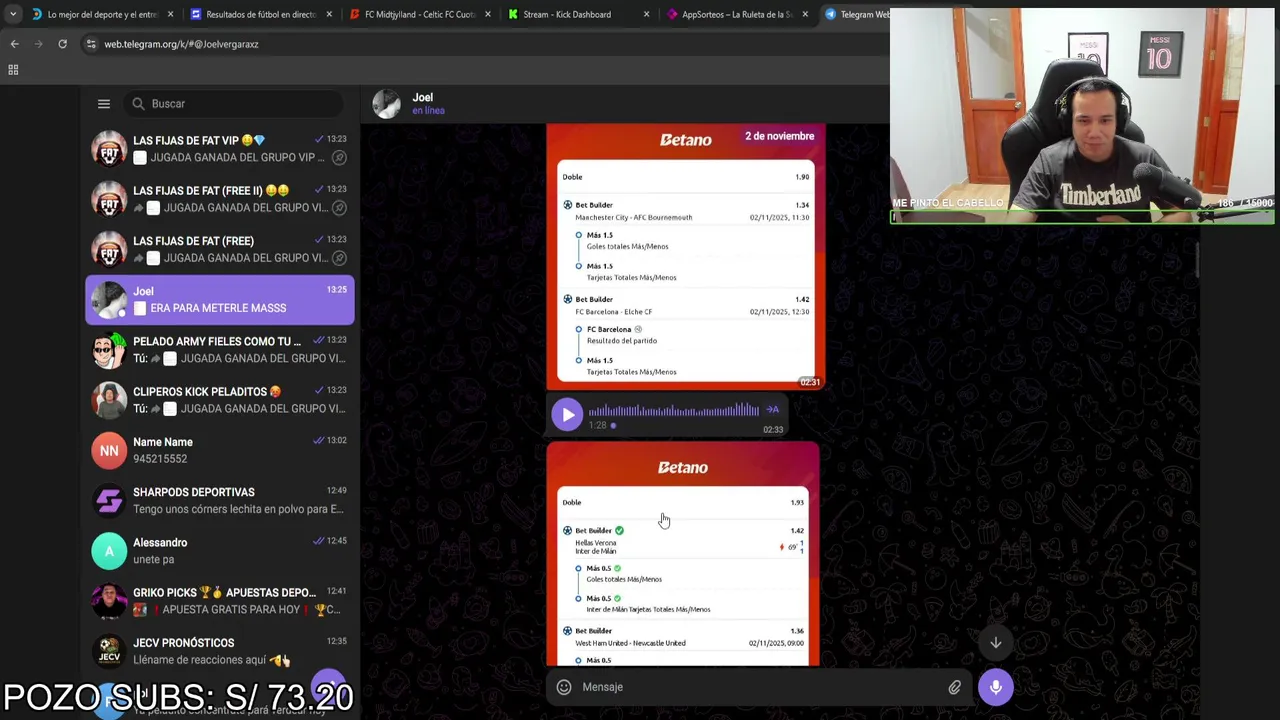
Task: Close the FC Midtjylland tab
Action: (x=488, y=14)
